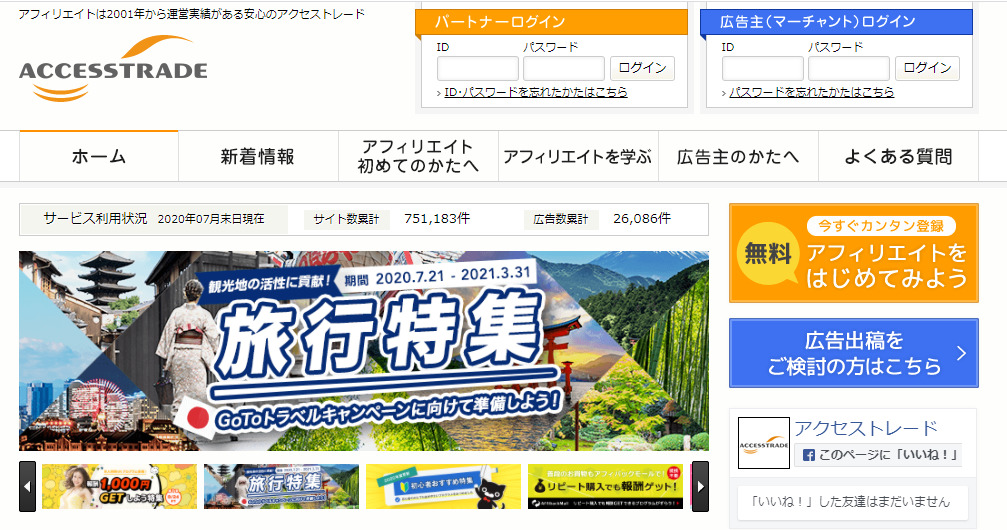Select the リピート購入でも報酬ゲット thumbnail
1007x530 pixels.
[x=605, y=486]
